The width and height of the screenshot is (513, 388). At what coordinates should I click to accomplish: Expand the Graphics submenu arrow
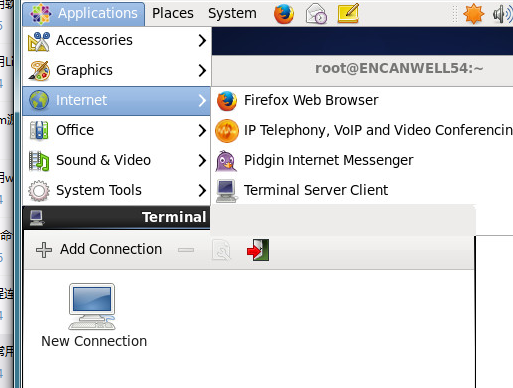tap(202, 70)
